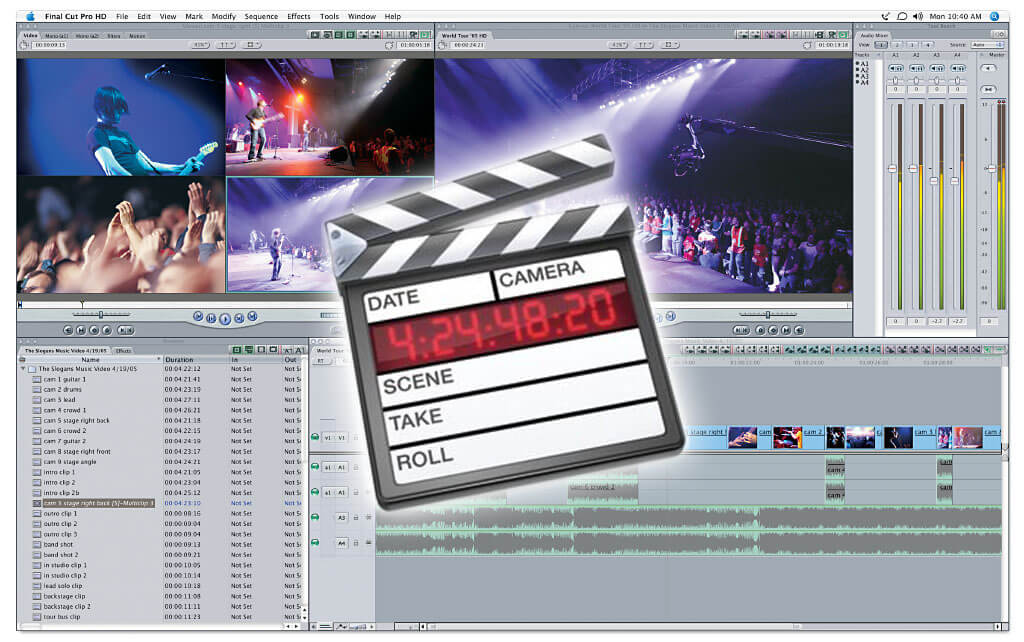Mute track A3 in the Audio Mixer
Image resolution: width=1024 pixels, height=642 pixels.
(934, 68)
